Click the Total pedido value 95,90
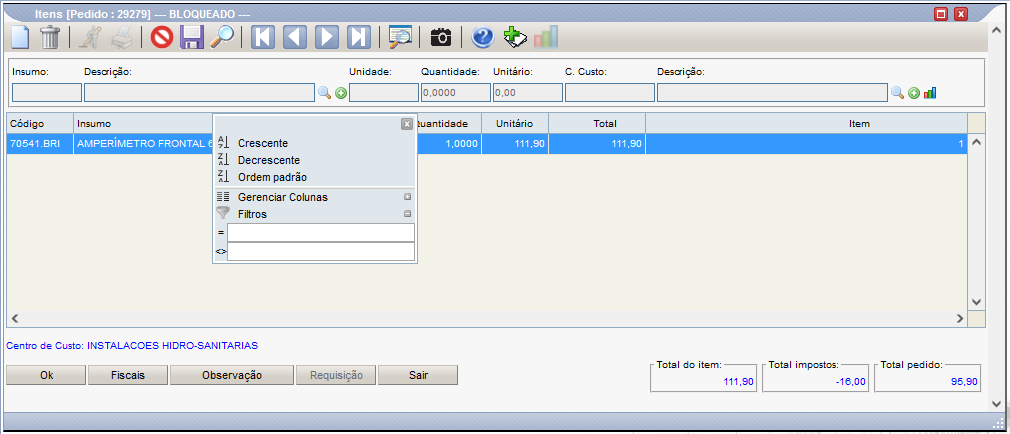 [x=964, y=382]
